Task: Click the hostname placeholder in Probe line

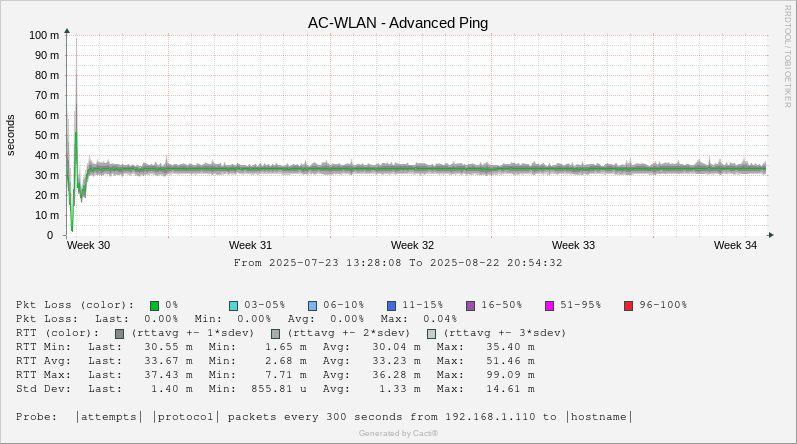Action: pyautogui.click(x=599, y=417)
